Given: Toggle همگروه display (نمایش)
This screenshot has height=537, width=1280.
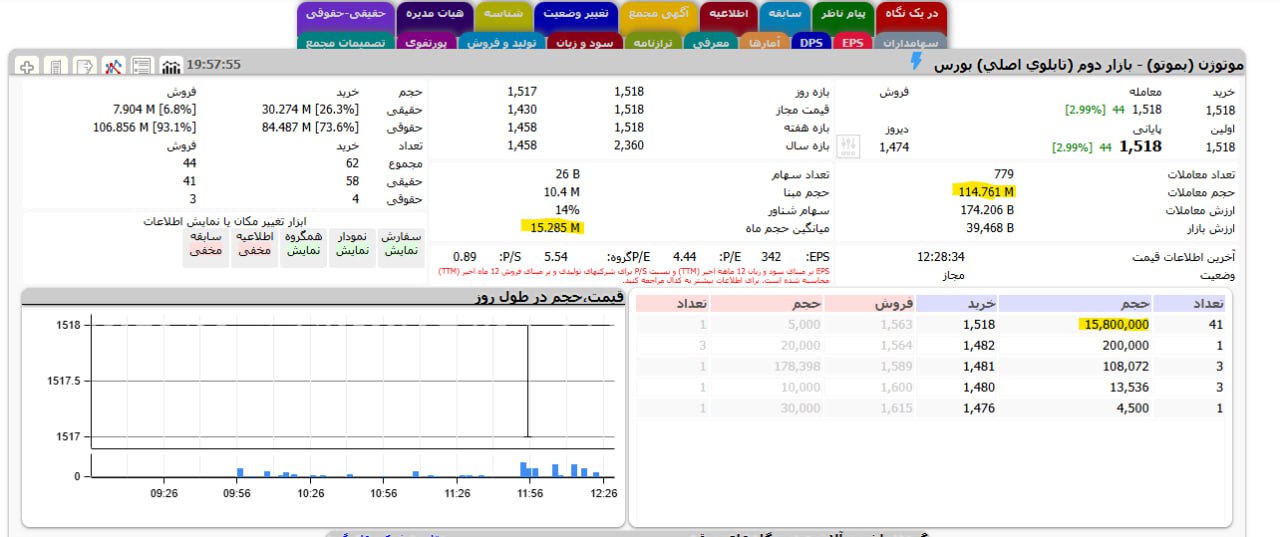Looking at the screenshot, I should (303, 245).
